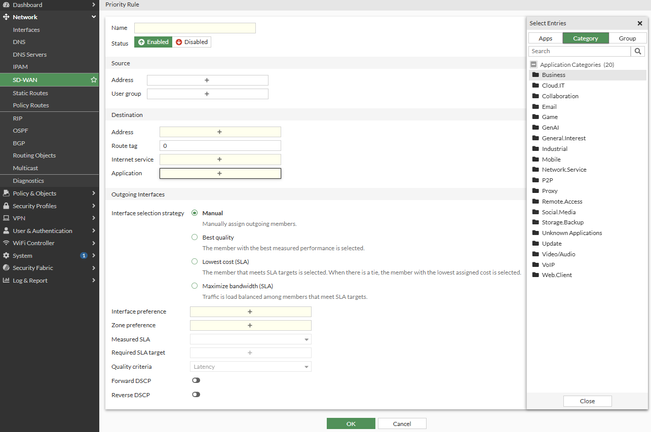The image size is (651, 432).
Task: Toggle the Forward DSCP switch
Action: click(x=196, y=380)
